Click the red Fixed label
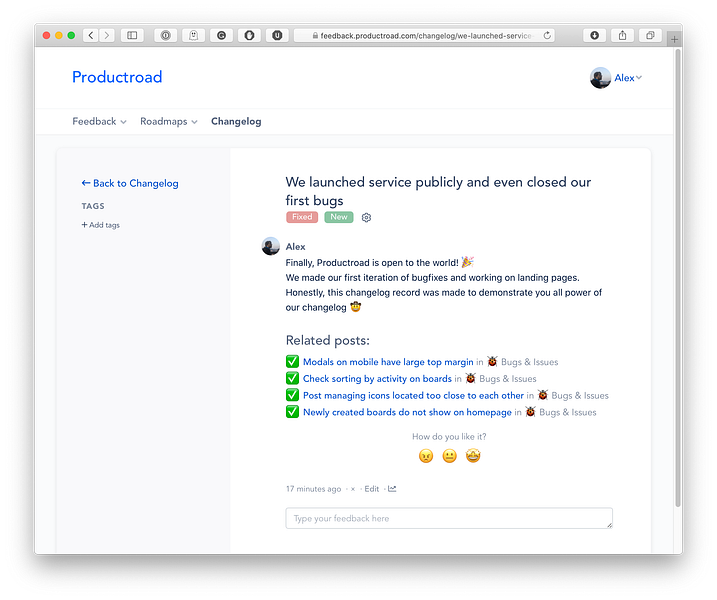This screenshot has width=717, height=600. click(302, 217)
